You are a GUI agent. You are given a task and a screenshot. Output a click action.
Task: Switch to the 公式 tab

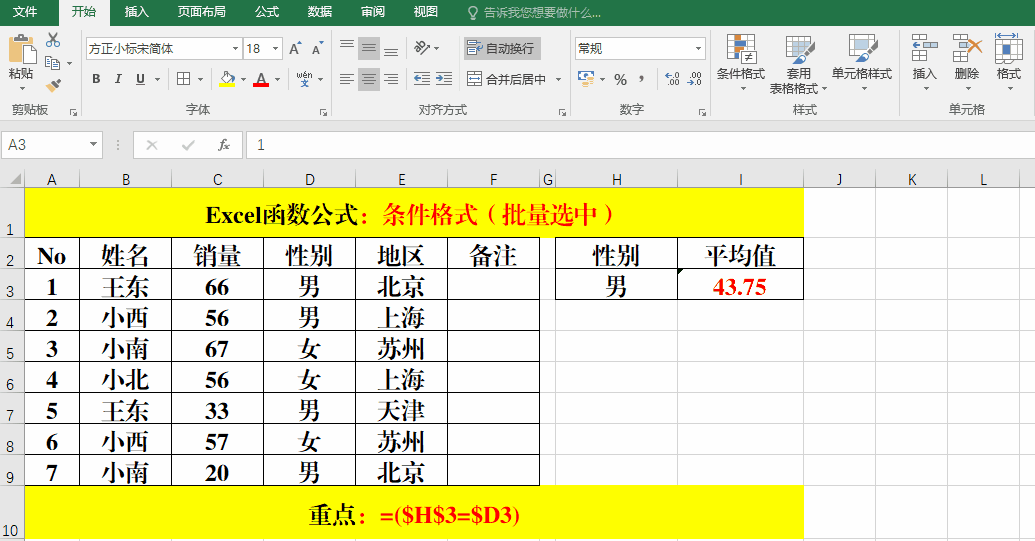pyautogui.click(x=267, y=12)
